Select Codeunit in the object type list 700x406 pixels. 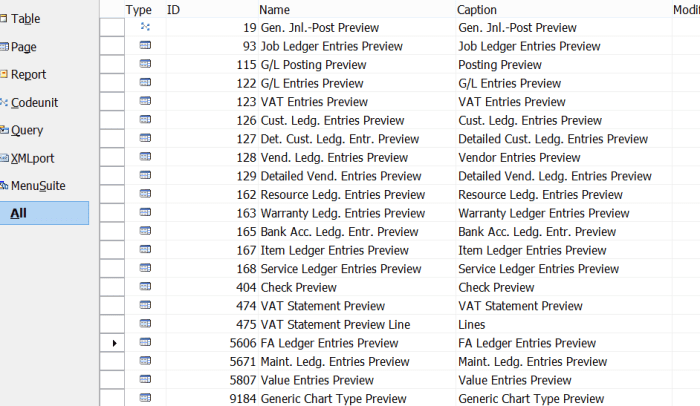(x=34, y=102)
